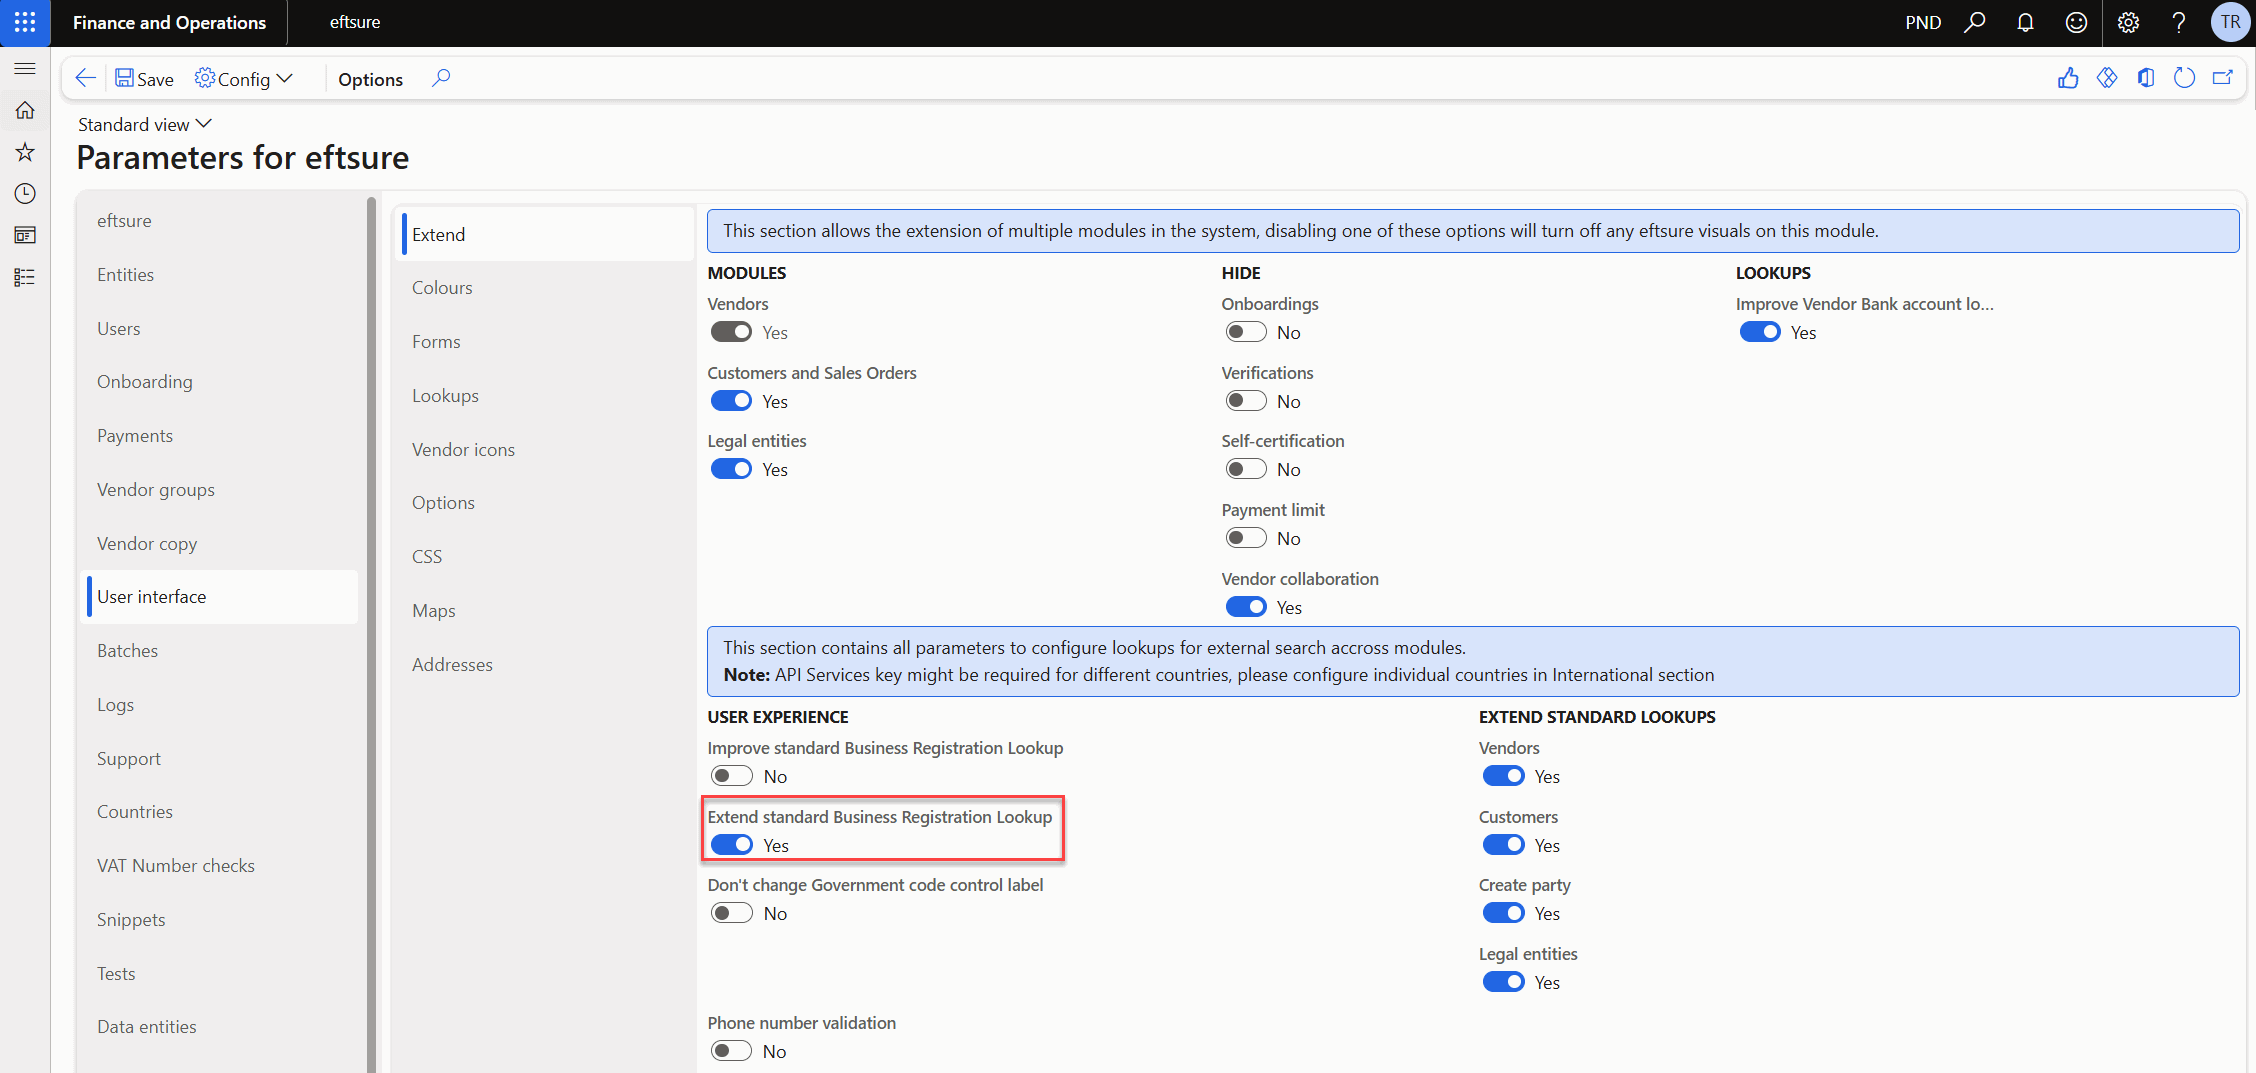2256x1073 pixels.
Task: Select the Extend sub-tab
Action: [x=547, y=234]
